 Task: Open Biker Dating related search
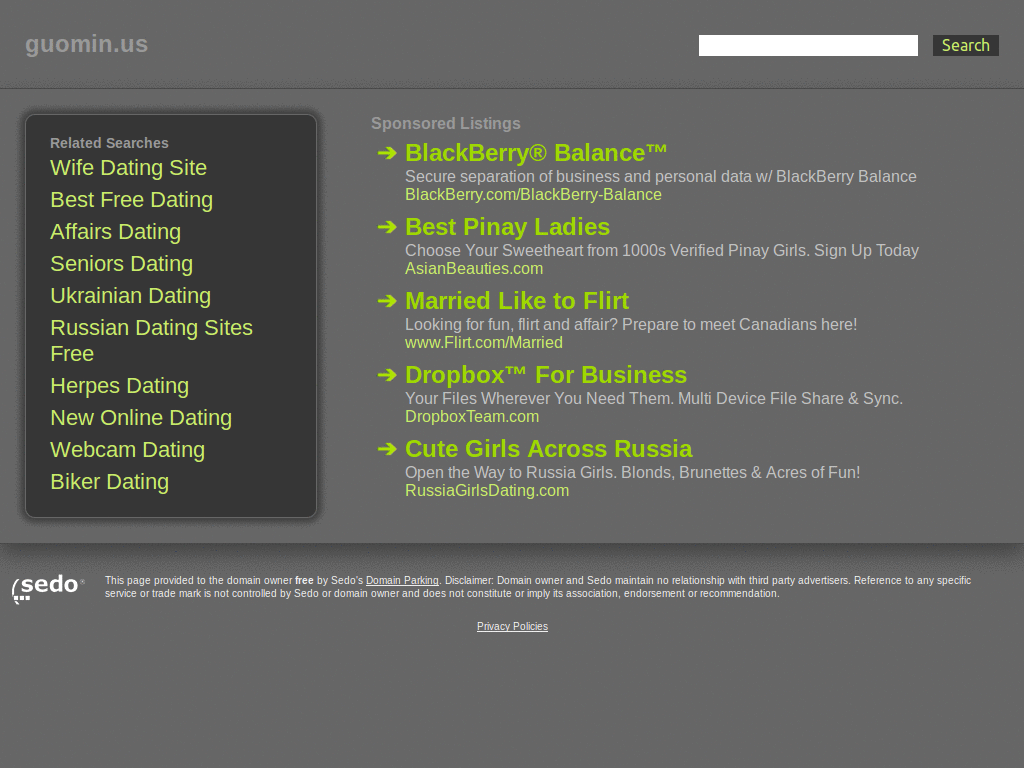(110, 482)
